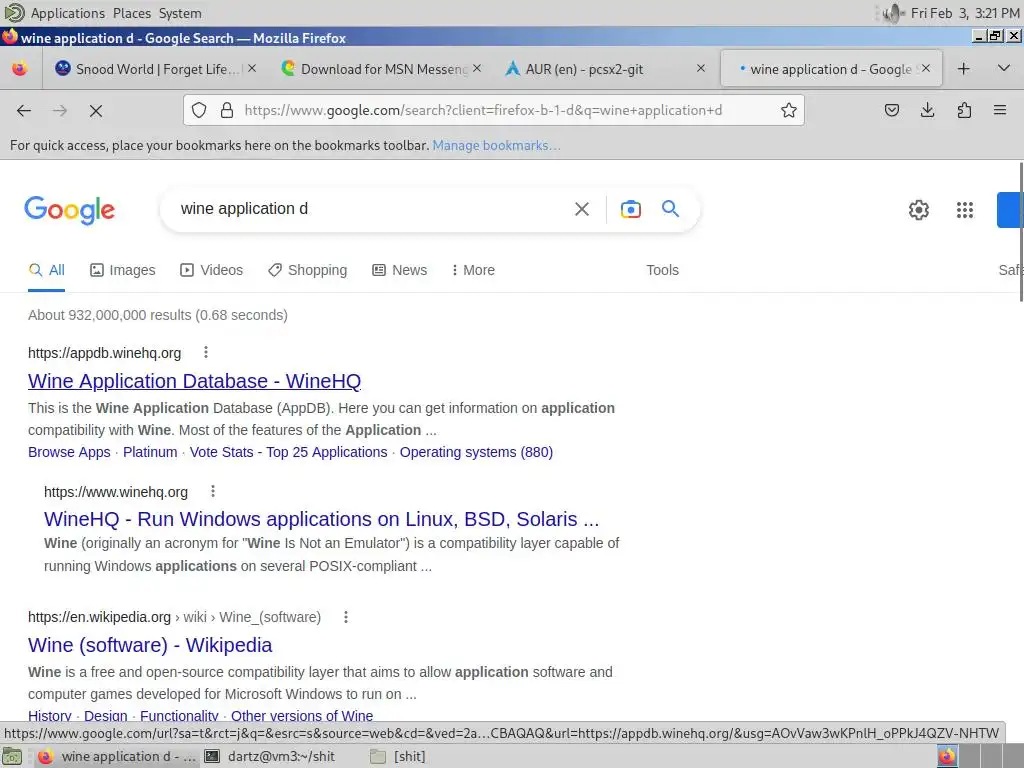
Task: Open the clock showing Fri Feb 3, 3:21 PM
Action: pyautogui.click(x=965, y=13)
